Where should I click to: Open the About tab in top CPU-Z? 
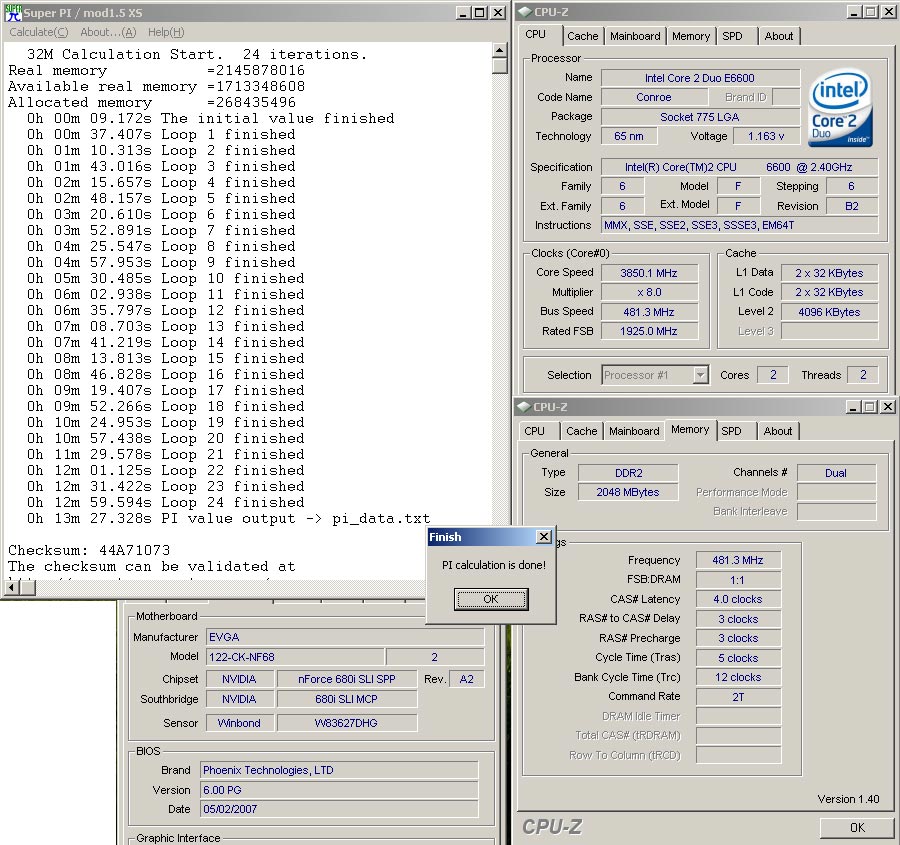click(778, 36)
